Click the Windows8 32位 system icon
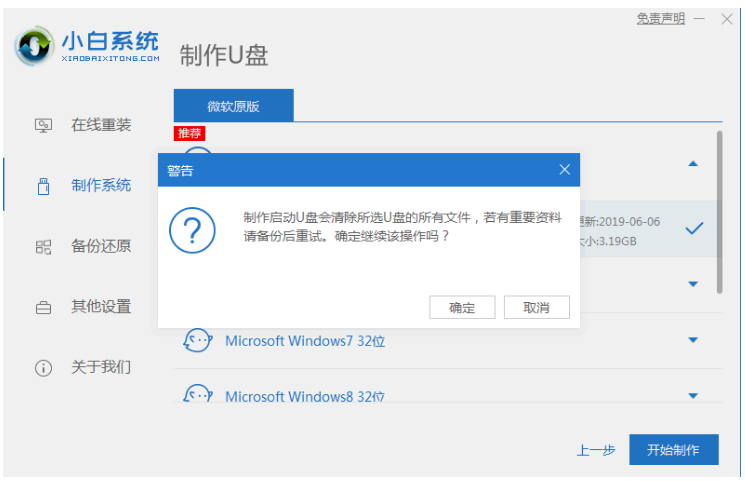The width and height of the screenshot is (745, 481). click(x=197, y=396)
